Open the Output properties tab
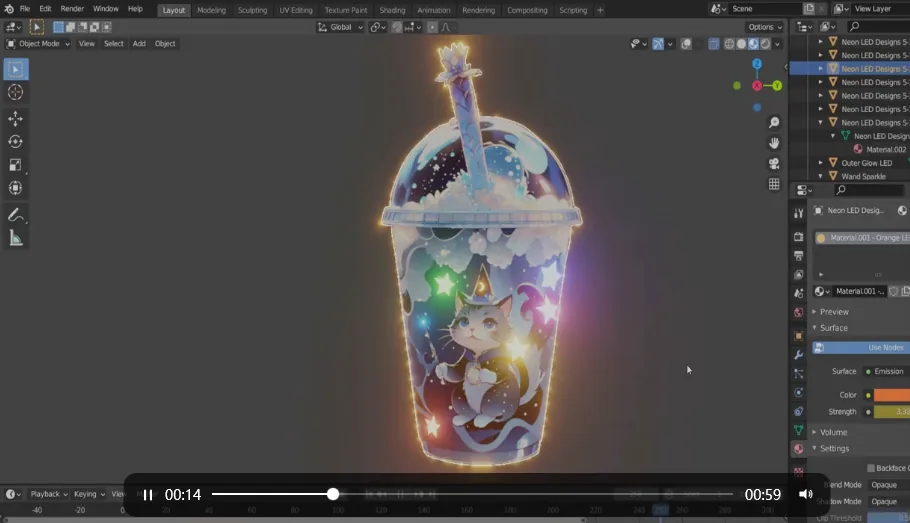Image resolution: width=910 pixels, height=523 pixels. [799, 256]
